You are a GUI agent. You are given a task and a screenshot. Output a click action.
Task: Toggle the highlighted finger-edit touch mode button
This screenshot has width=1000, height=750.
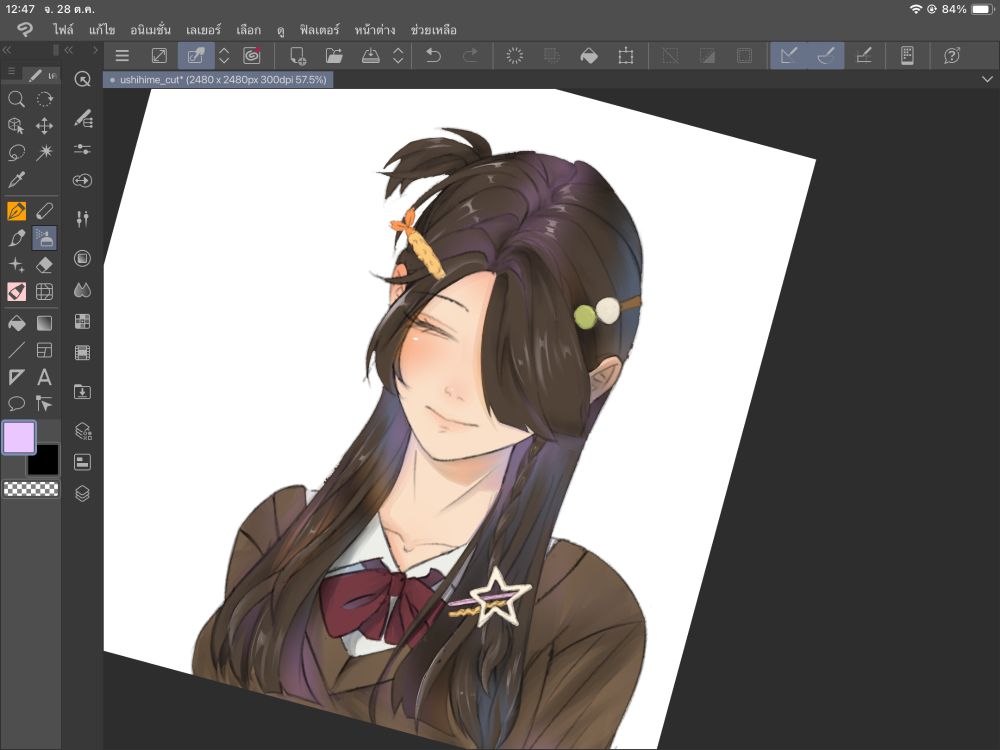tap(196, 55)
